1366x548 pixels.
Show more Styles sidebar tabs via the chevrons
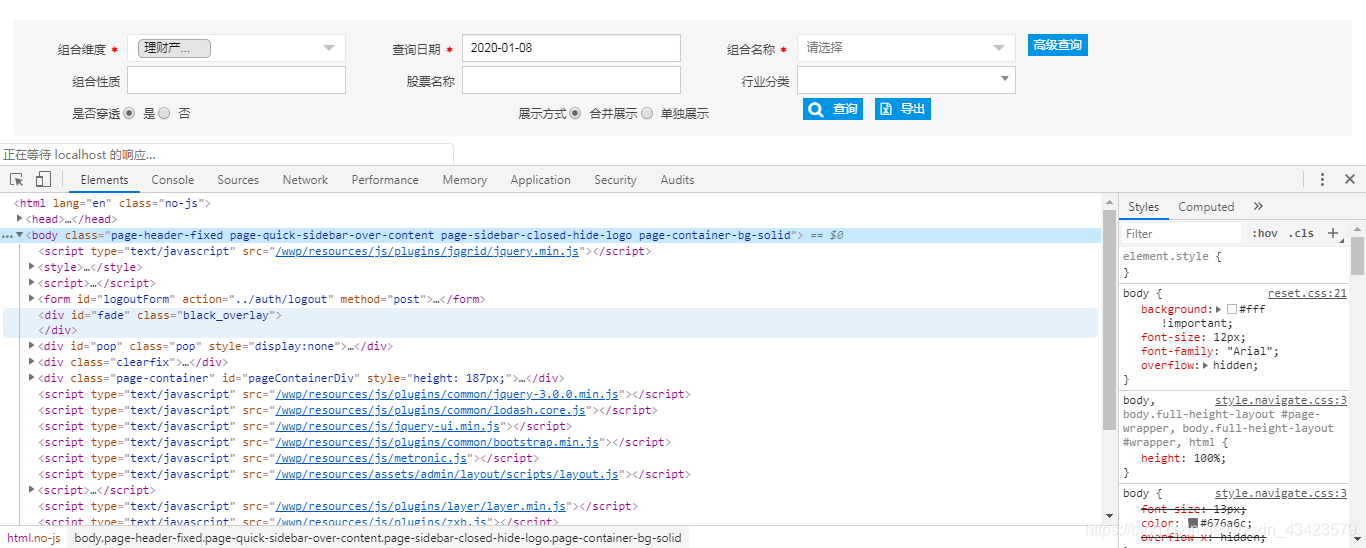click(1258, 207)
